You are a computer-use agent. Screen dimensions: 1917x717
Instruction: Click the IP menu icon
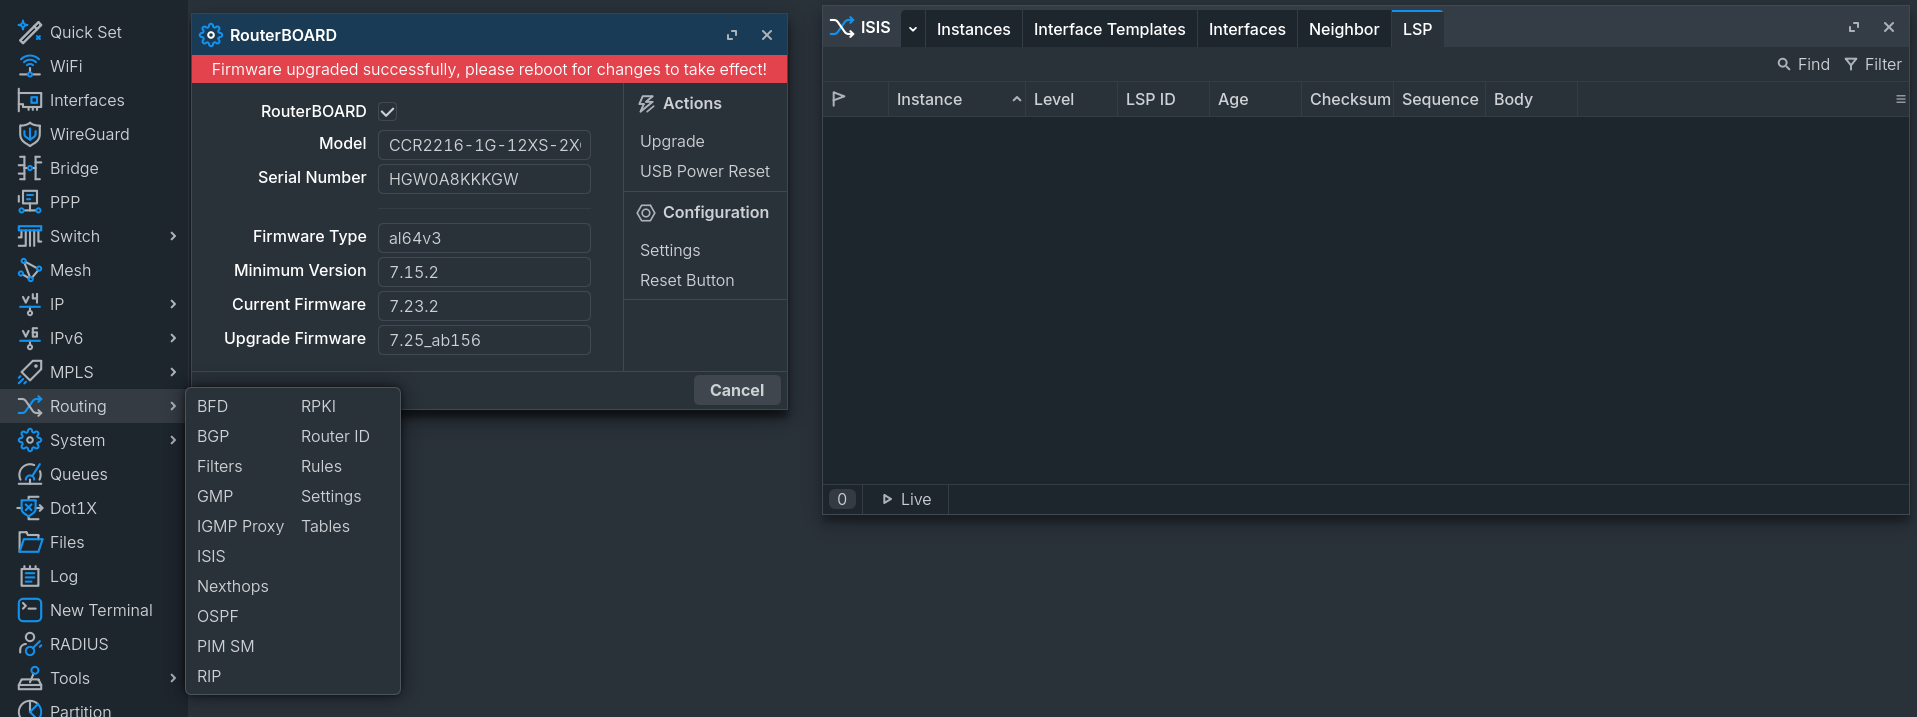pos(30,304)
